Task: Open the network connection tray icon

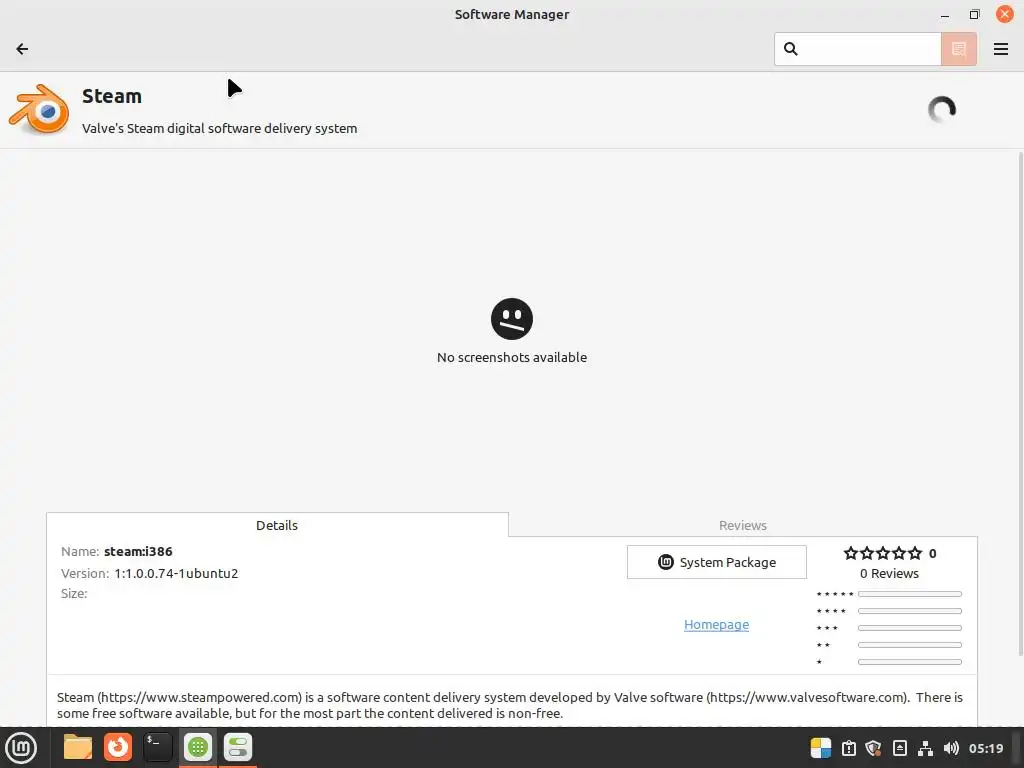Action: [x=925, y=748]
